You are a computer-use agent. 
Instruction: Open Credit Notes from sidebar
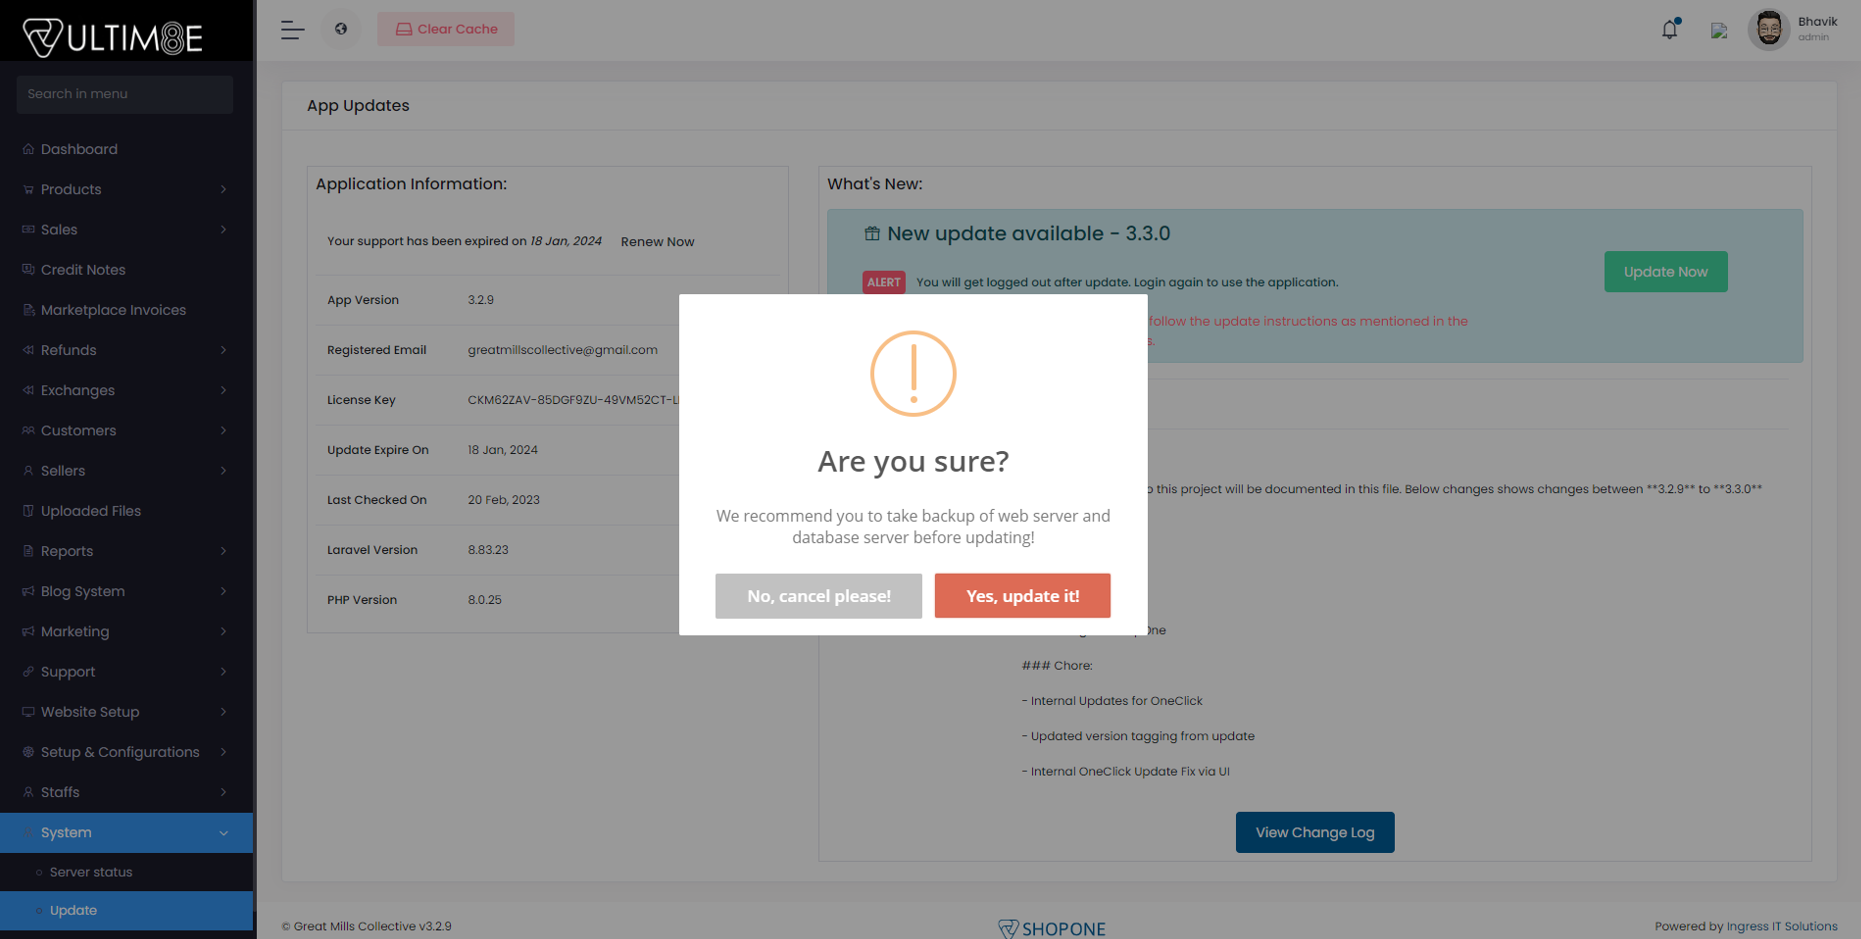[83, 270]
